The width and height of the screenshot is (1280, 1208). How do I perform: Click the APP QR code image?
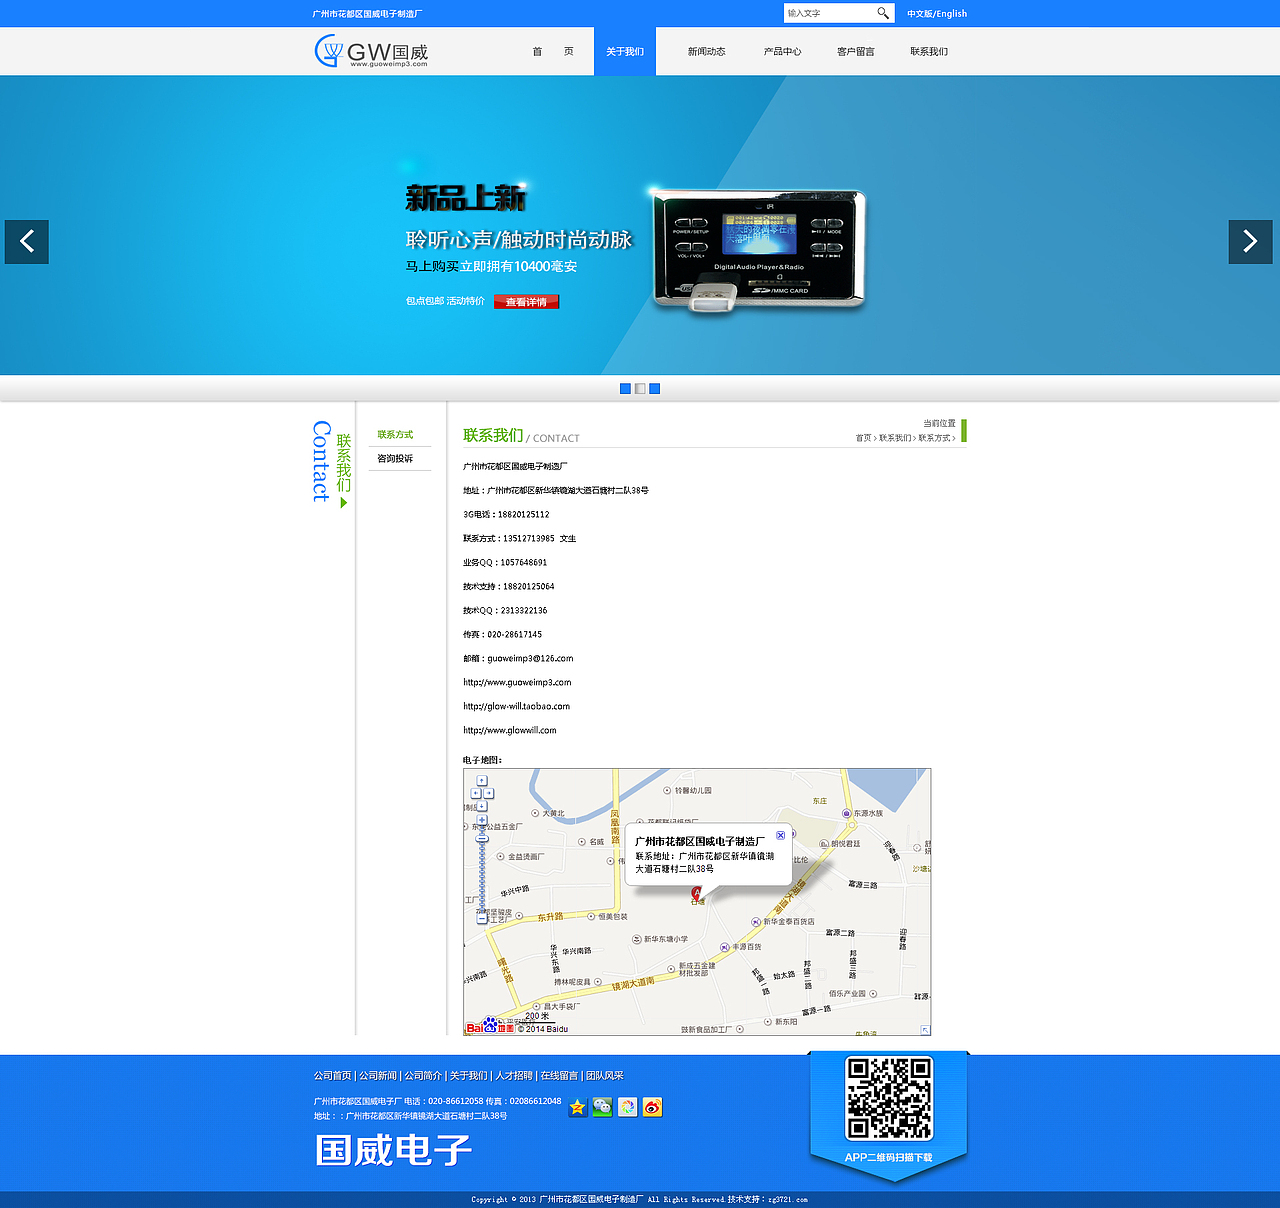point(889,1098)
